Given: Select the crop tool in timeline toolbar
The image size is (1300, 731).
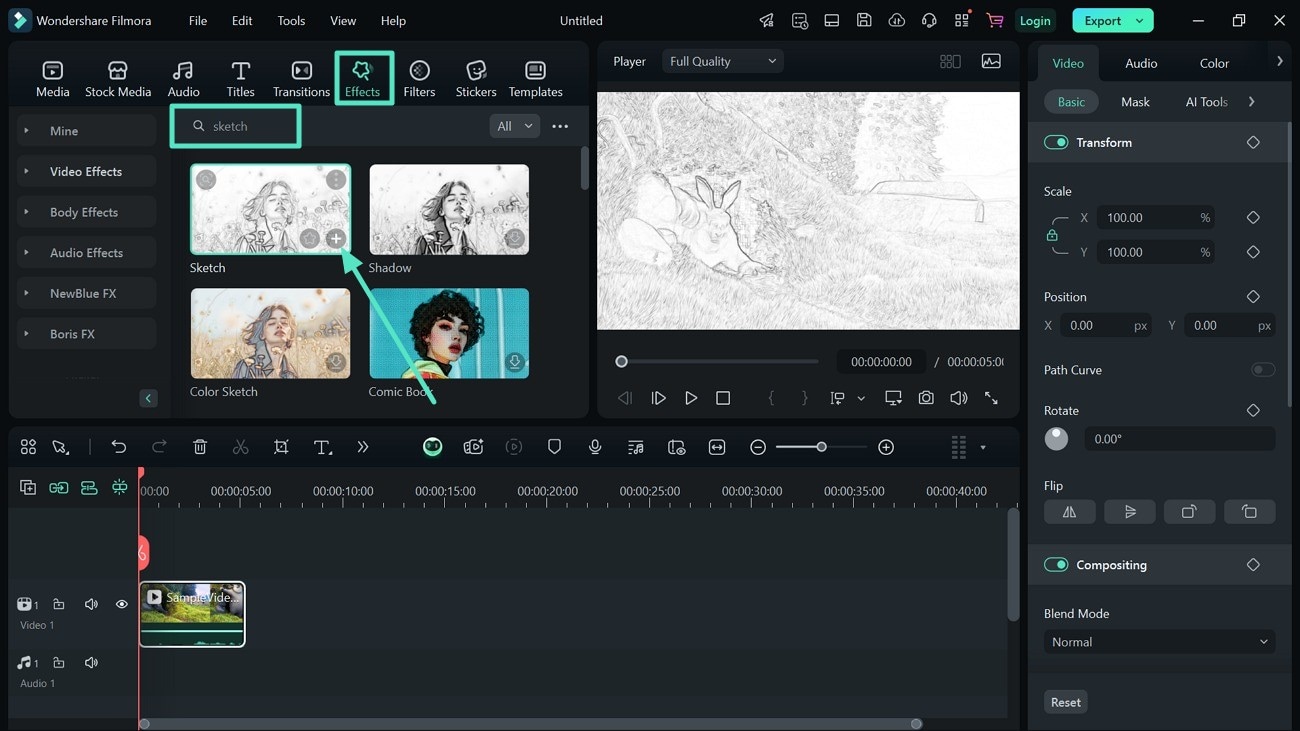Looking at the screenshot, I should (281, 447).
